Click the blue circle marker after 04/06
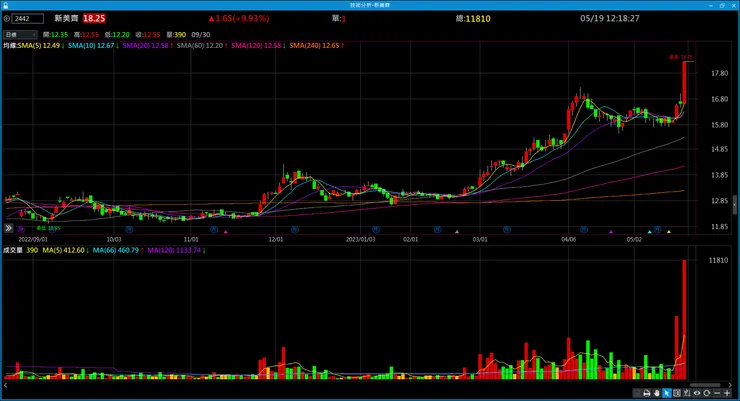 coord(584,230)
